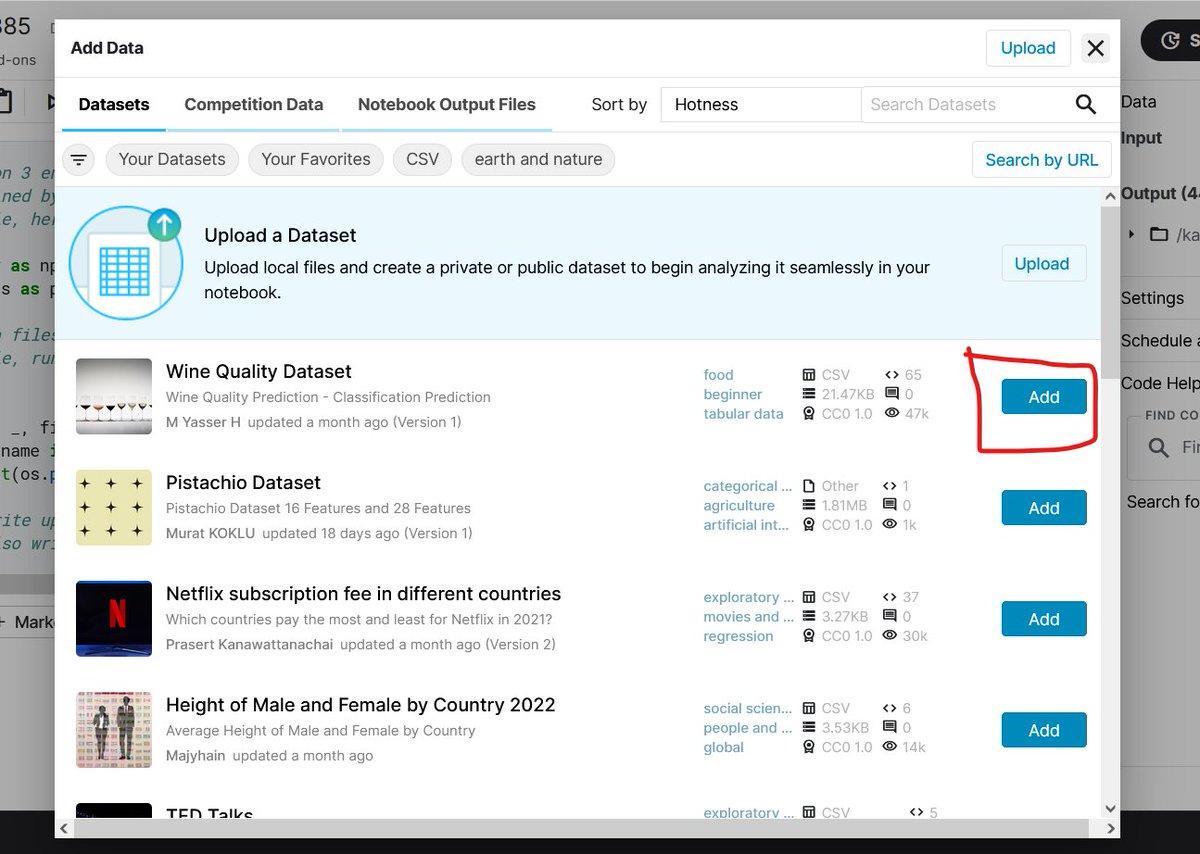Click the agriculture tag on Pistachio Dataset
This screenshot has width=1200, height=854.
click(739, 505)
